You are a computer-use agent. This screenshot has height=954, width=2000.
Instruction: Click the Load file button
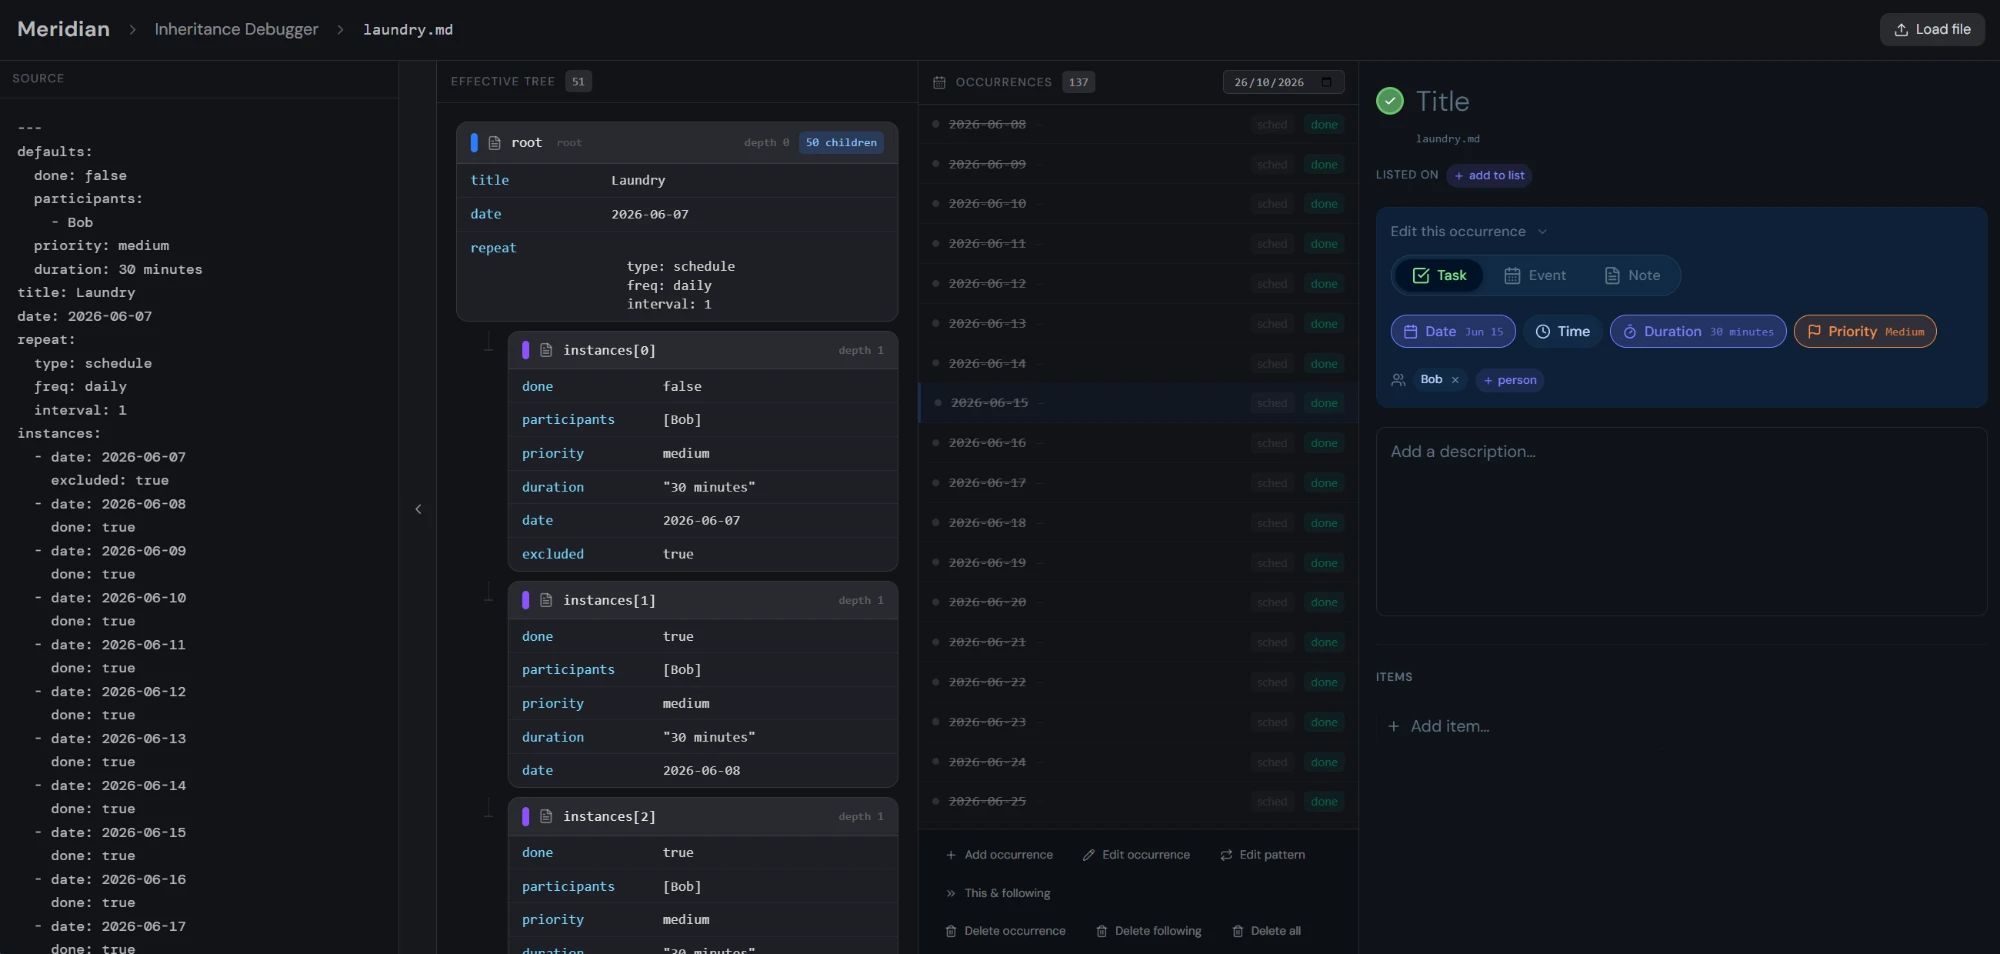click(x=1932, y=29)
